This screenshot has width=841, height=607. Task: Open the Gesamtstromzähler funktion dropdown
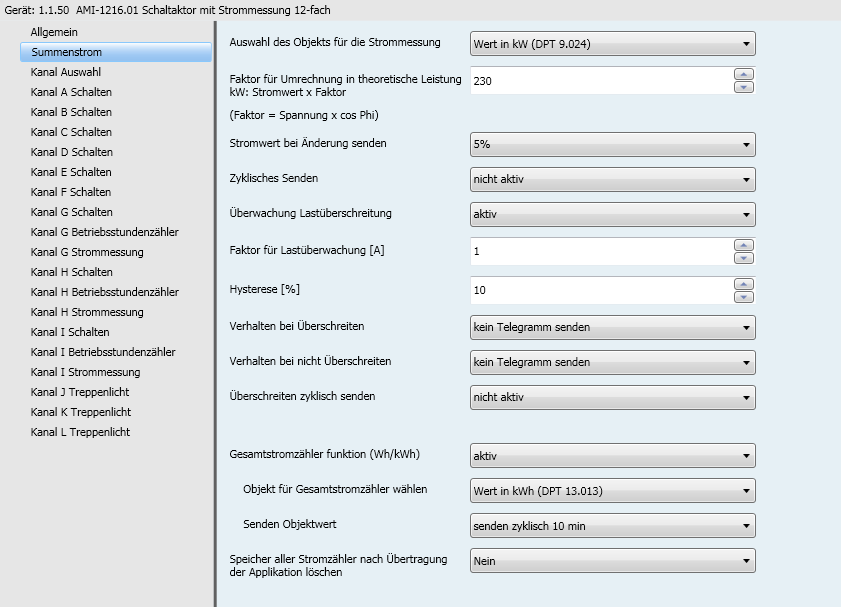tap(612, 457)
